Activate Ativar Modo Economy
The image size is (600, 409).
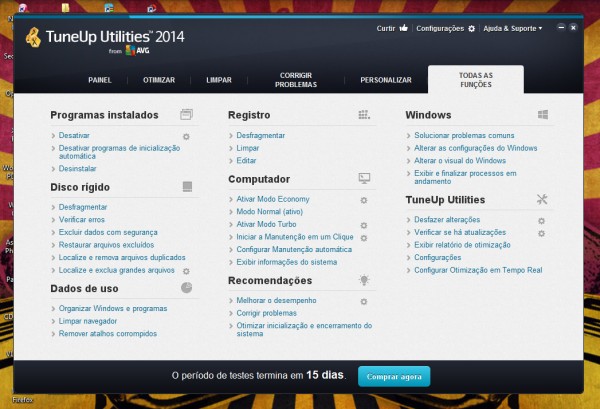point(273,199)
